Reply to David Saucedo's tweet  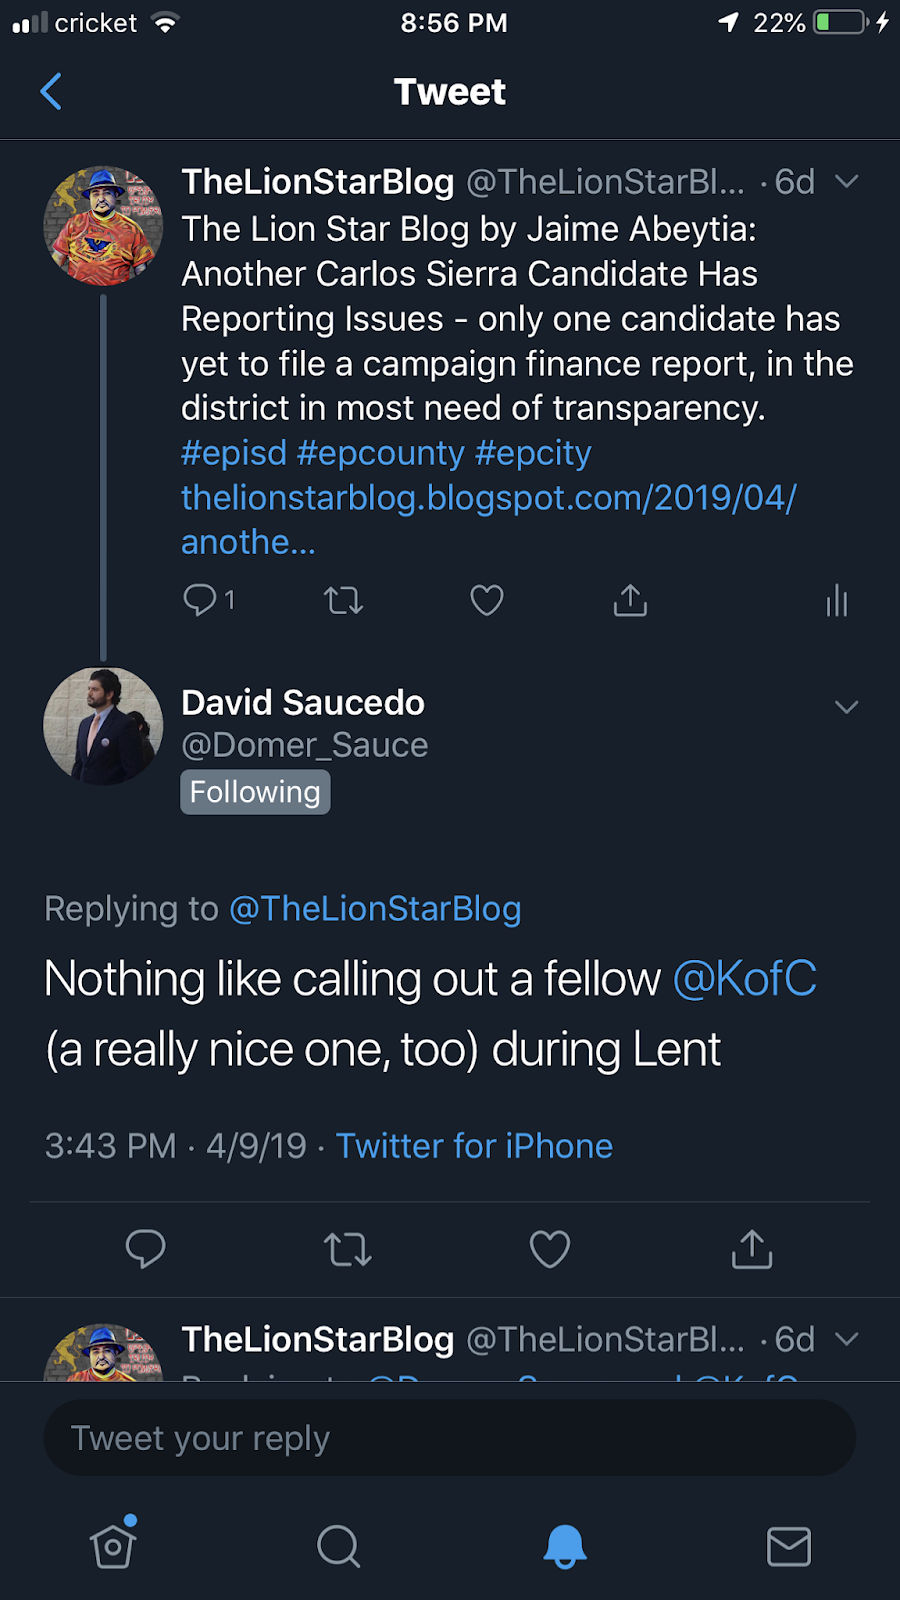pos(146,1249)
